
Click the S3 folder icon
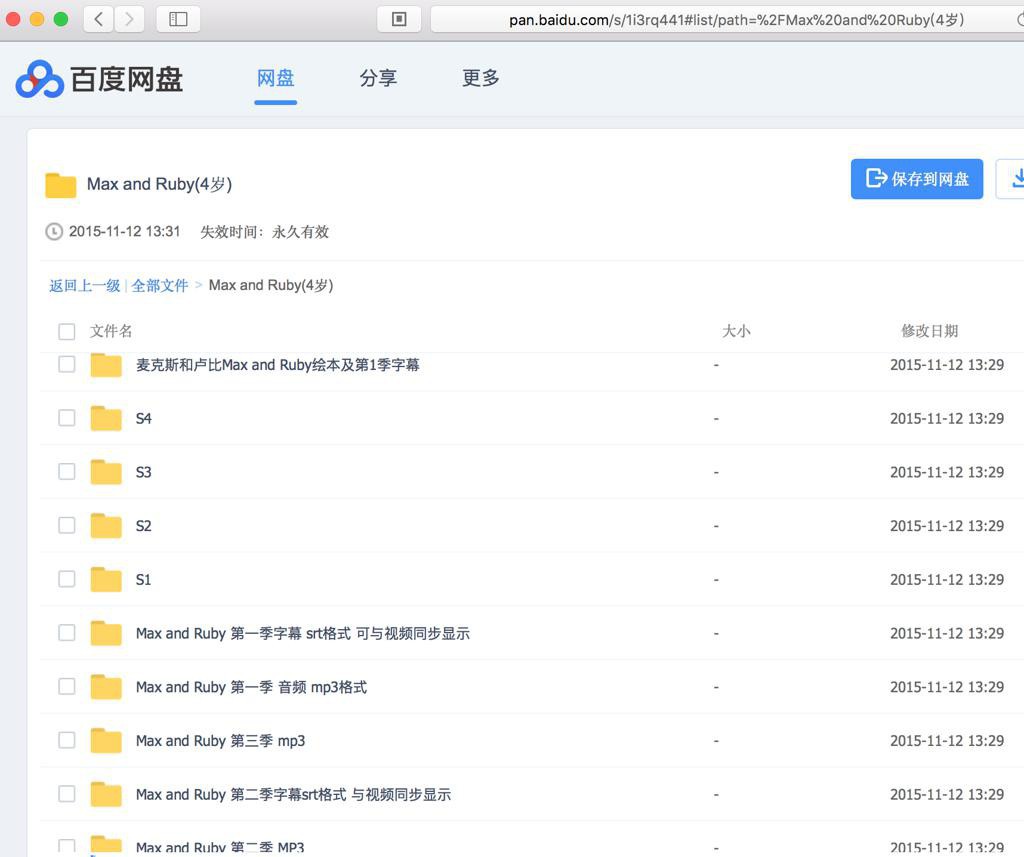[x=106, y=472]
